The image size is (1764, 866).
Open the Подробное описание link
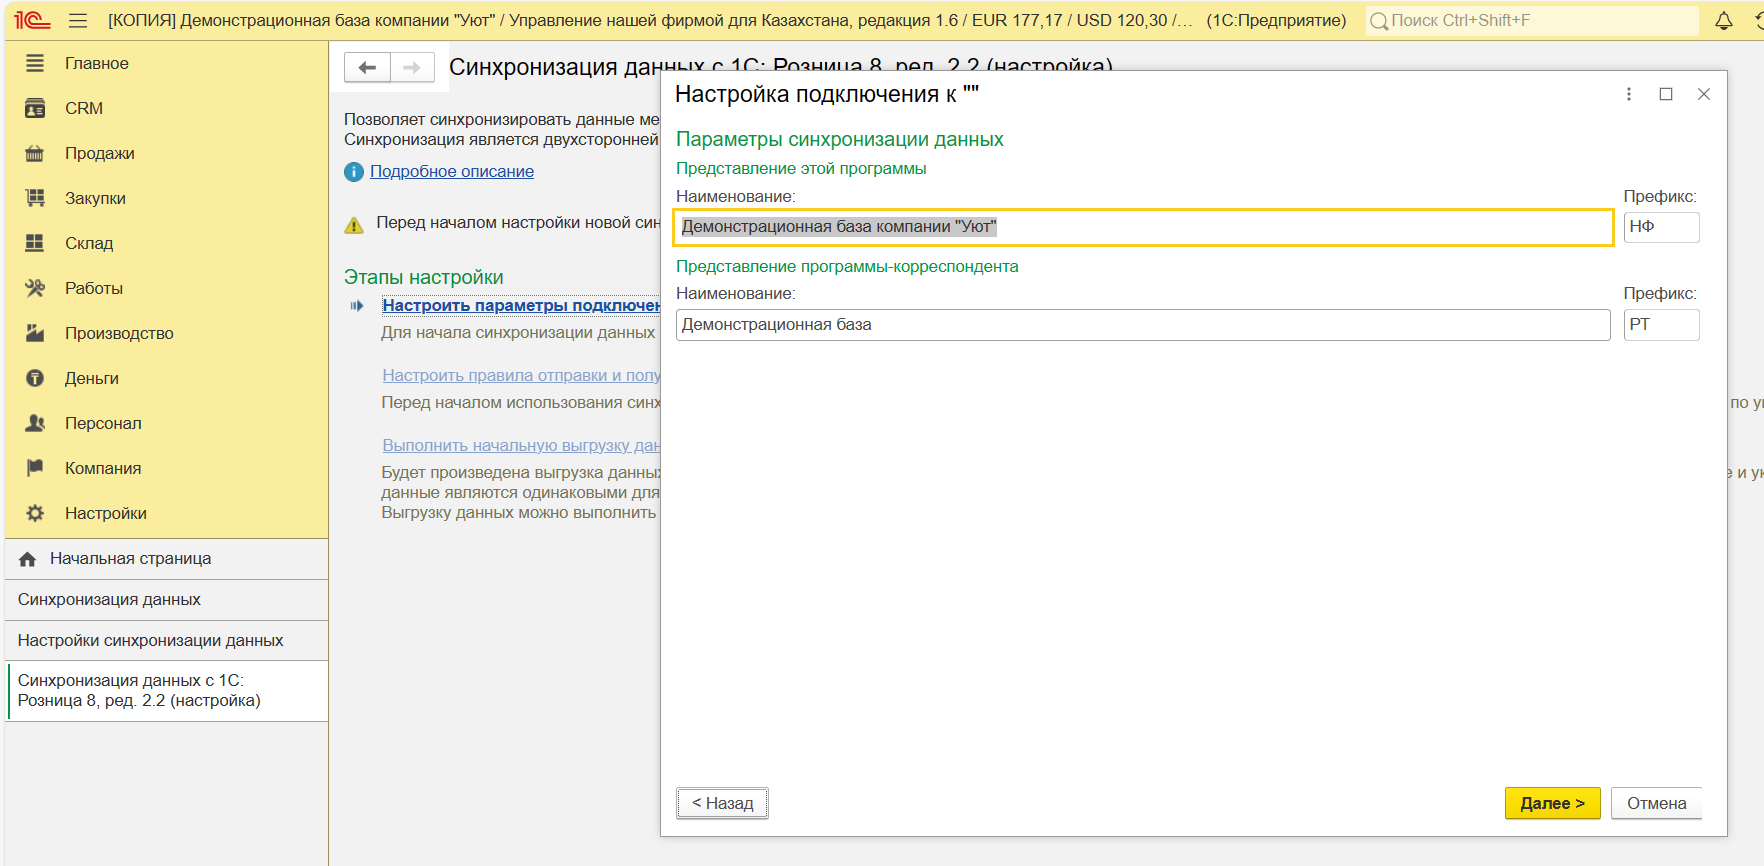point(451,172)
